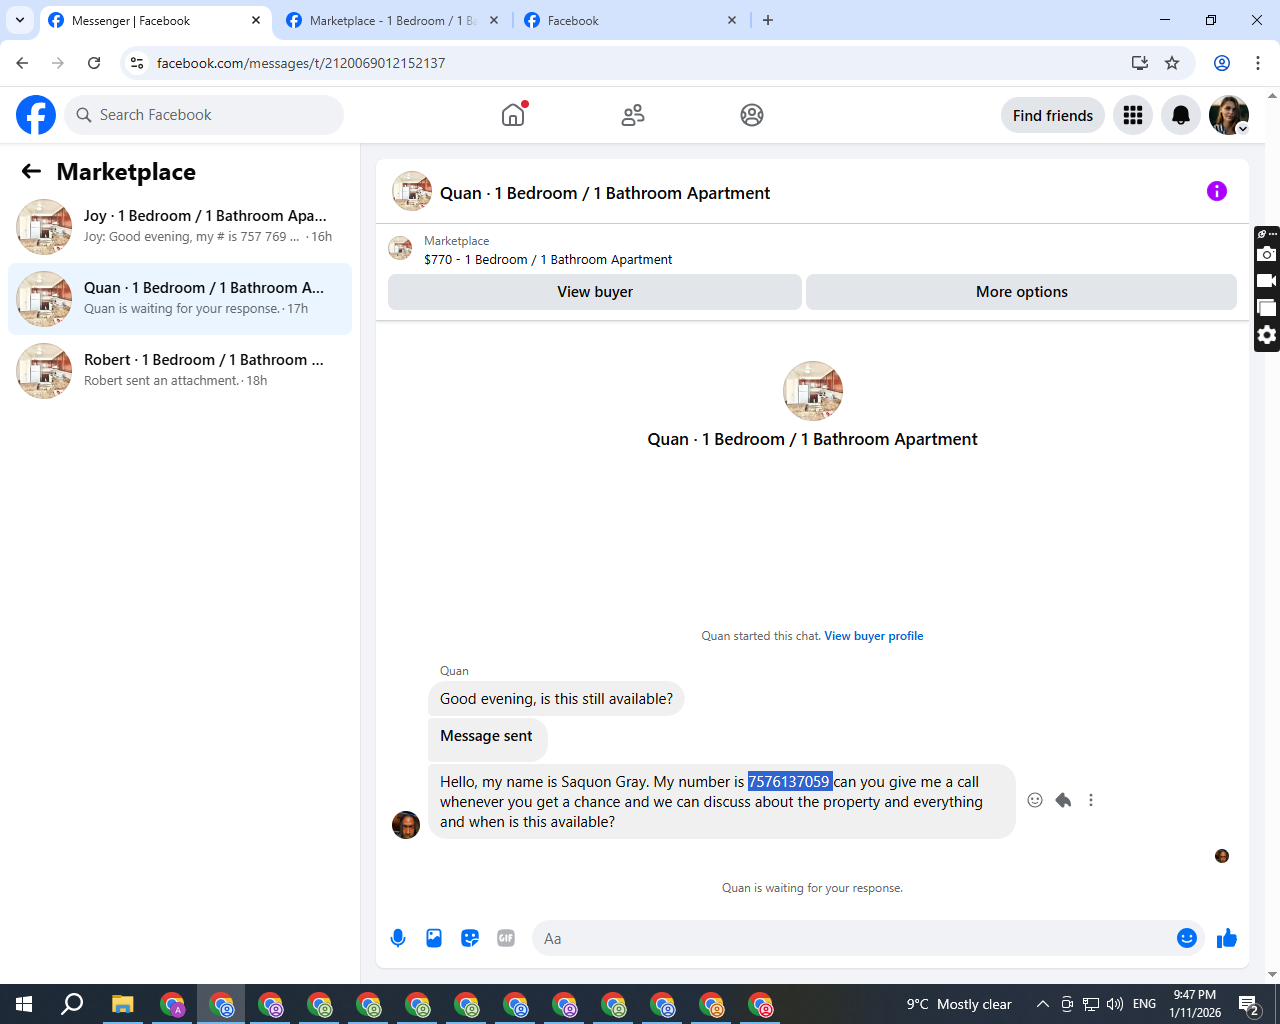Click the message 'Good evening, is this still available?'
The width and height of the screenshot is (1280, 1024).
[x=556, y=699]
